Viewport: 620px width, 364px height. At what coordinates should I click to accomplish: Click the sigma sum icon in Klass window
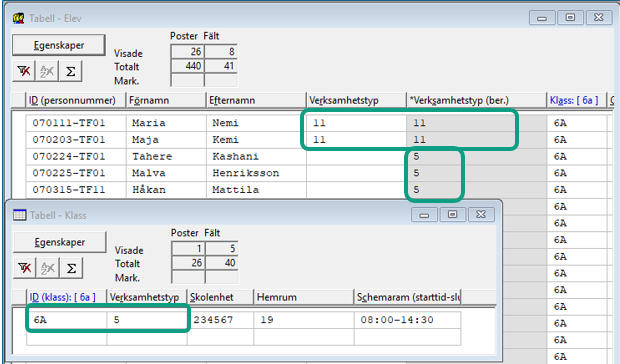(71, 268)
